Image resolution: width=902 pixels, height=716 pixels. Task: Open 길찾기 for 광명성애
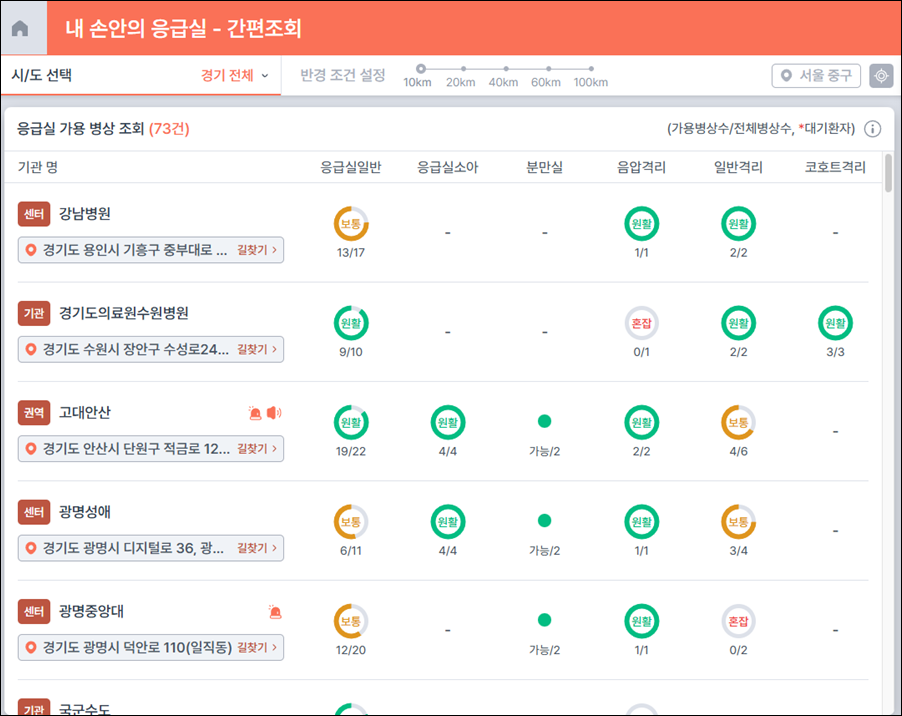pyautogui.click(x=257, y=548)
